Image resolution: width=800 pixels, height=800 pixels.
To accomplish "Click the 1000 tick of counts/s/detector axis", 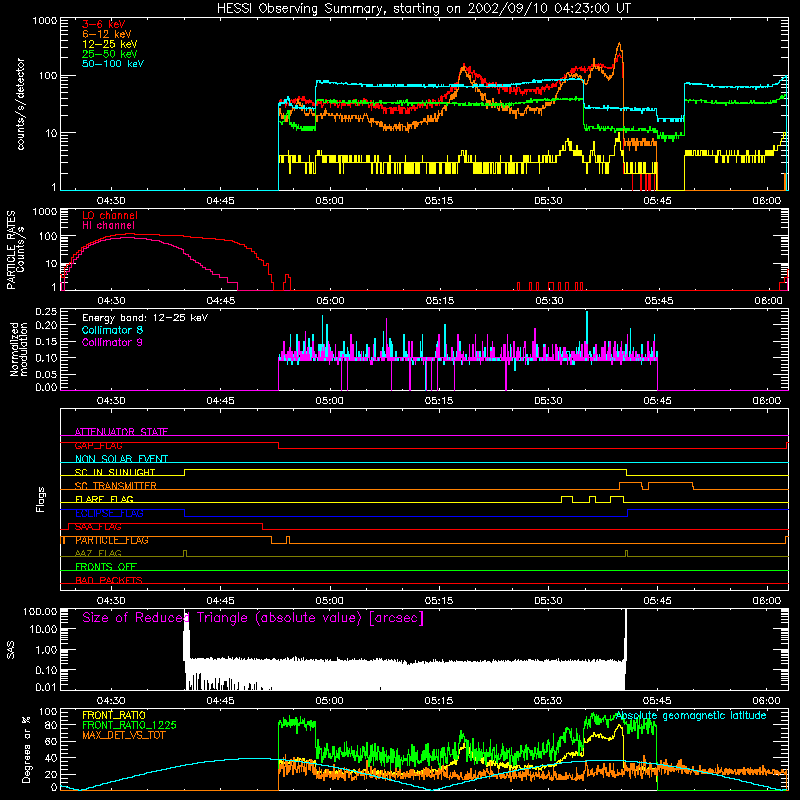I will pyautogui.click(x=45, y=21).
